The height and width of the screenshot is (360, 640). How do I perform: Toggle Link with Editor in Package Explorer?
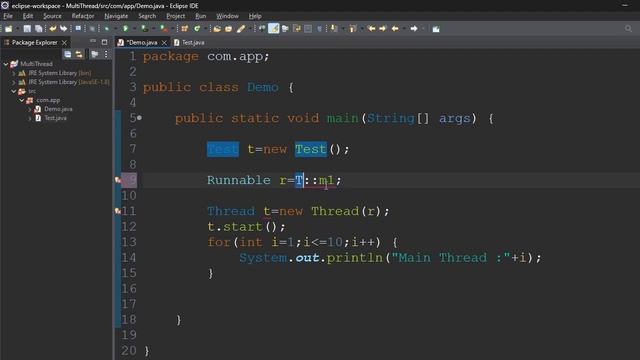[78, 54]
